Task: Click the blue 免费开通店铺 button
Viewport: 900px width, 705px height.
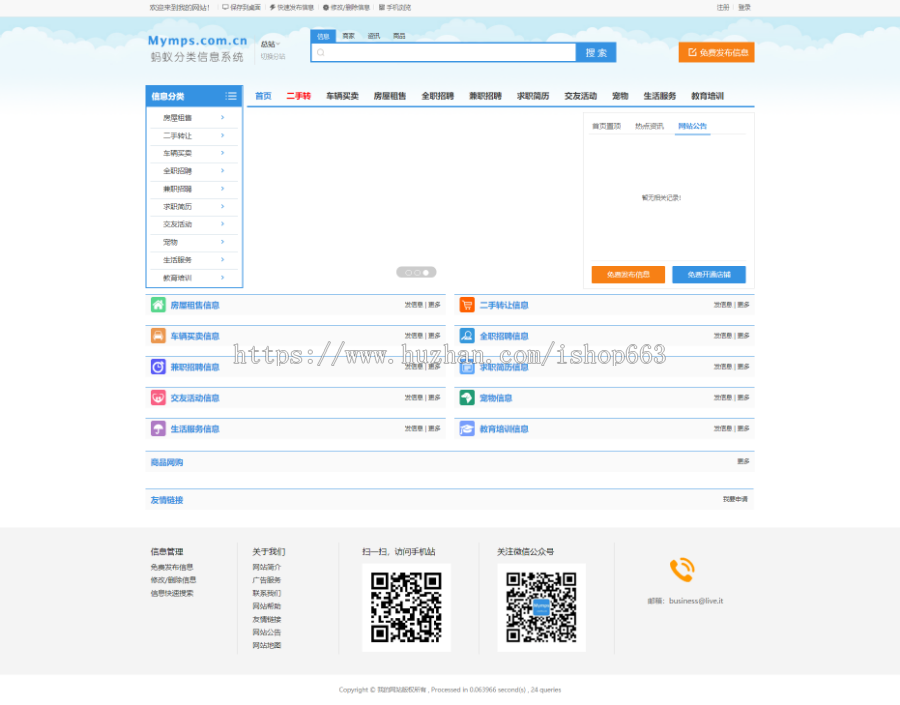Action: 708,274
